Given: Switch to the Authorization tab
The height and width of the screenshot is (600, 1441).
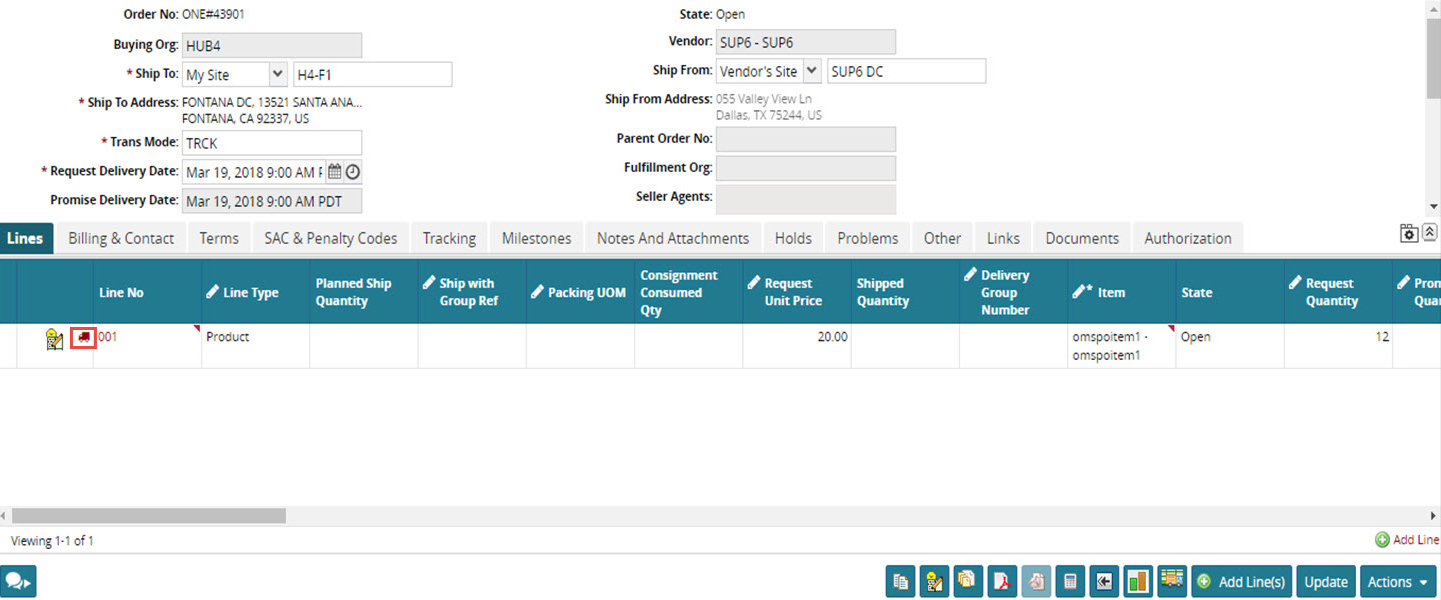Looking at the screenshot, I should (x=1188, y=238).
